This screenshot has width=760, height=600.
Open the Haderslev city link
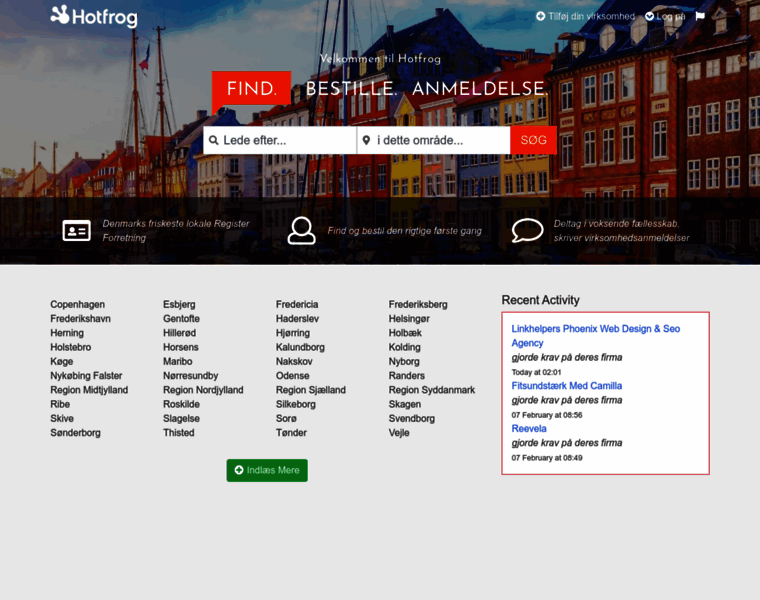click(298, 318)
